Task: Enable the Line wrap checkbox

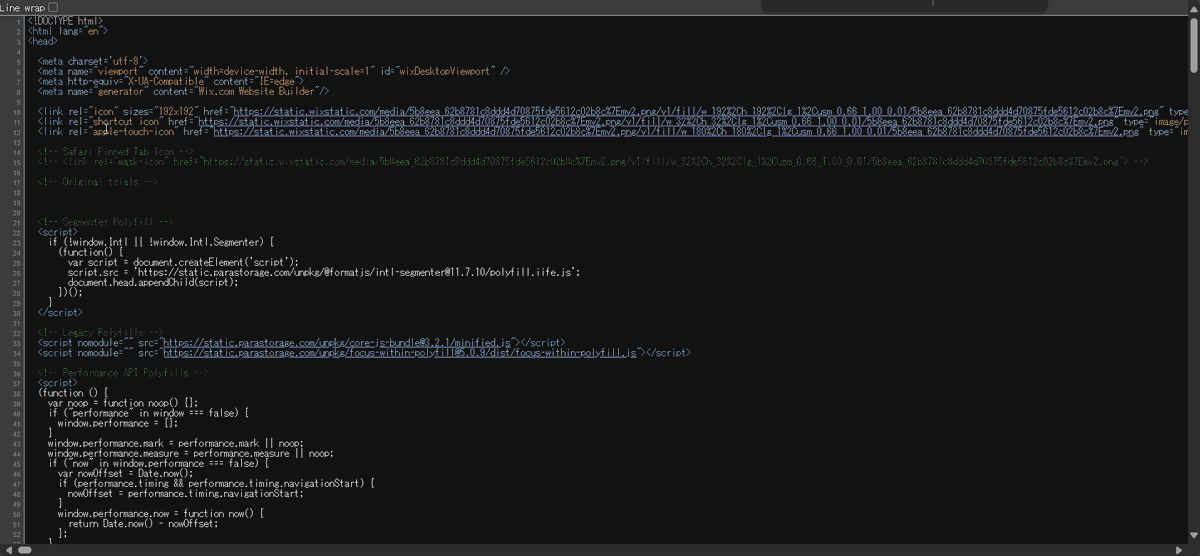Action: [53, 7]
